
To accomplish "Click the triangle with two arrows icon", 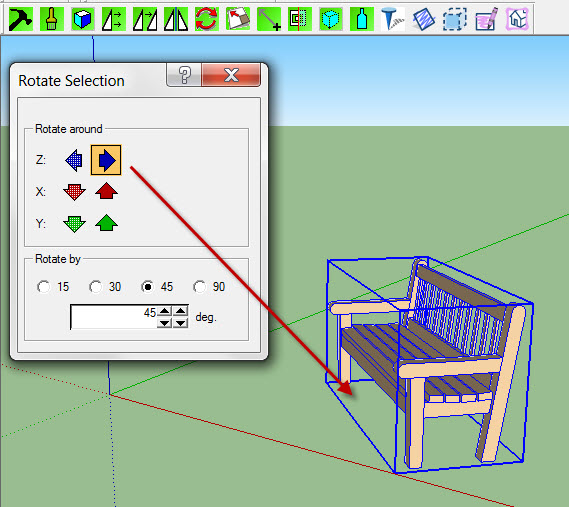I will [x=114, y=19].
